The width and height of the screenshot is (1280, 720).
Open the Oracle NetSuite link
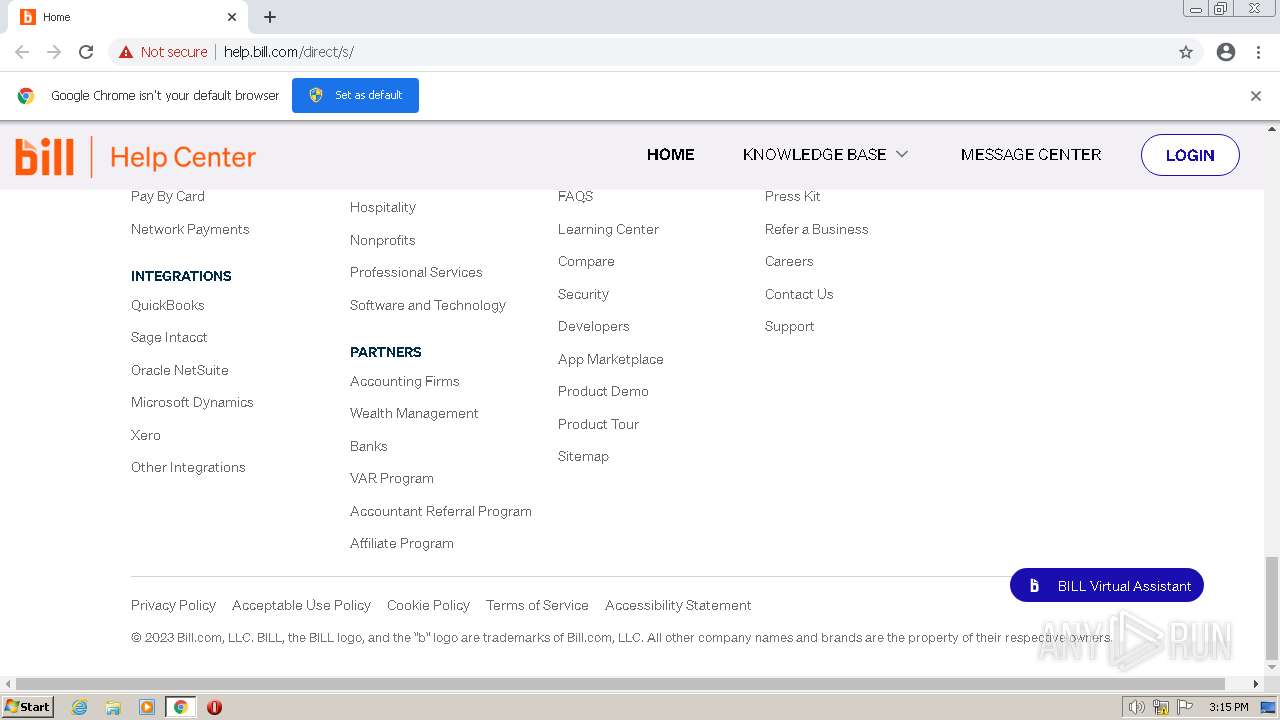[180, 370]
